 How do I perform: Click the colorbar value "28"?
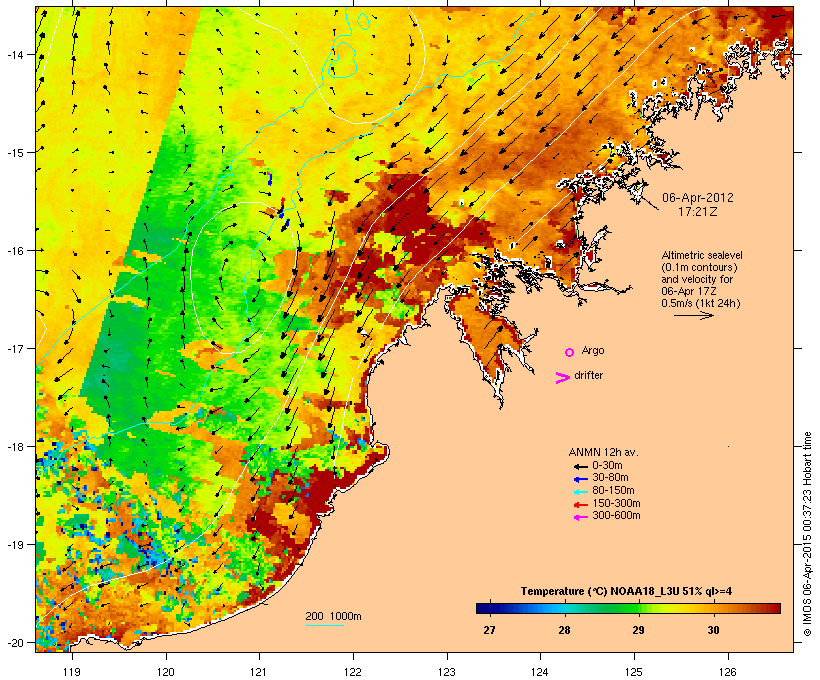click(564, 630)
